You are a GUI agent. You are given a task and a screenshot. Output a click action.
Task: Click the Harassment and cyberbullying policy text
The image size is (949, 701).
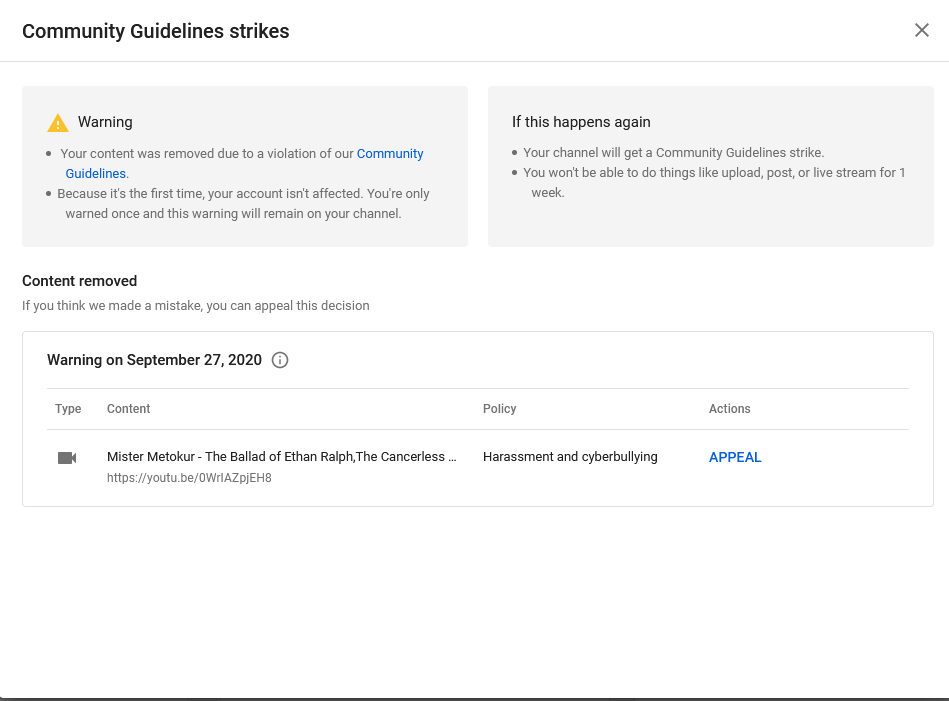tap(570, 456)
